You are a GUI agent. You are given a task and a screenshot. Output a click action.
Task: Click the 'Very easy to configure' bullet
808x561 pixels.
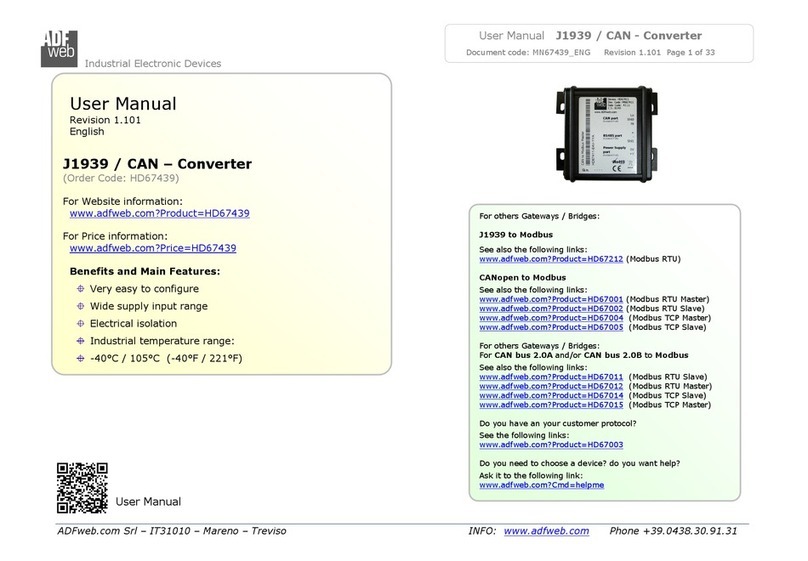coord(144,289)
